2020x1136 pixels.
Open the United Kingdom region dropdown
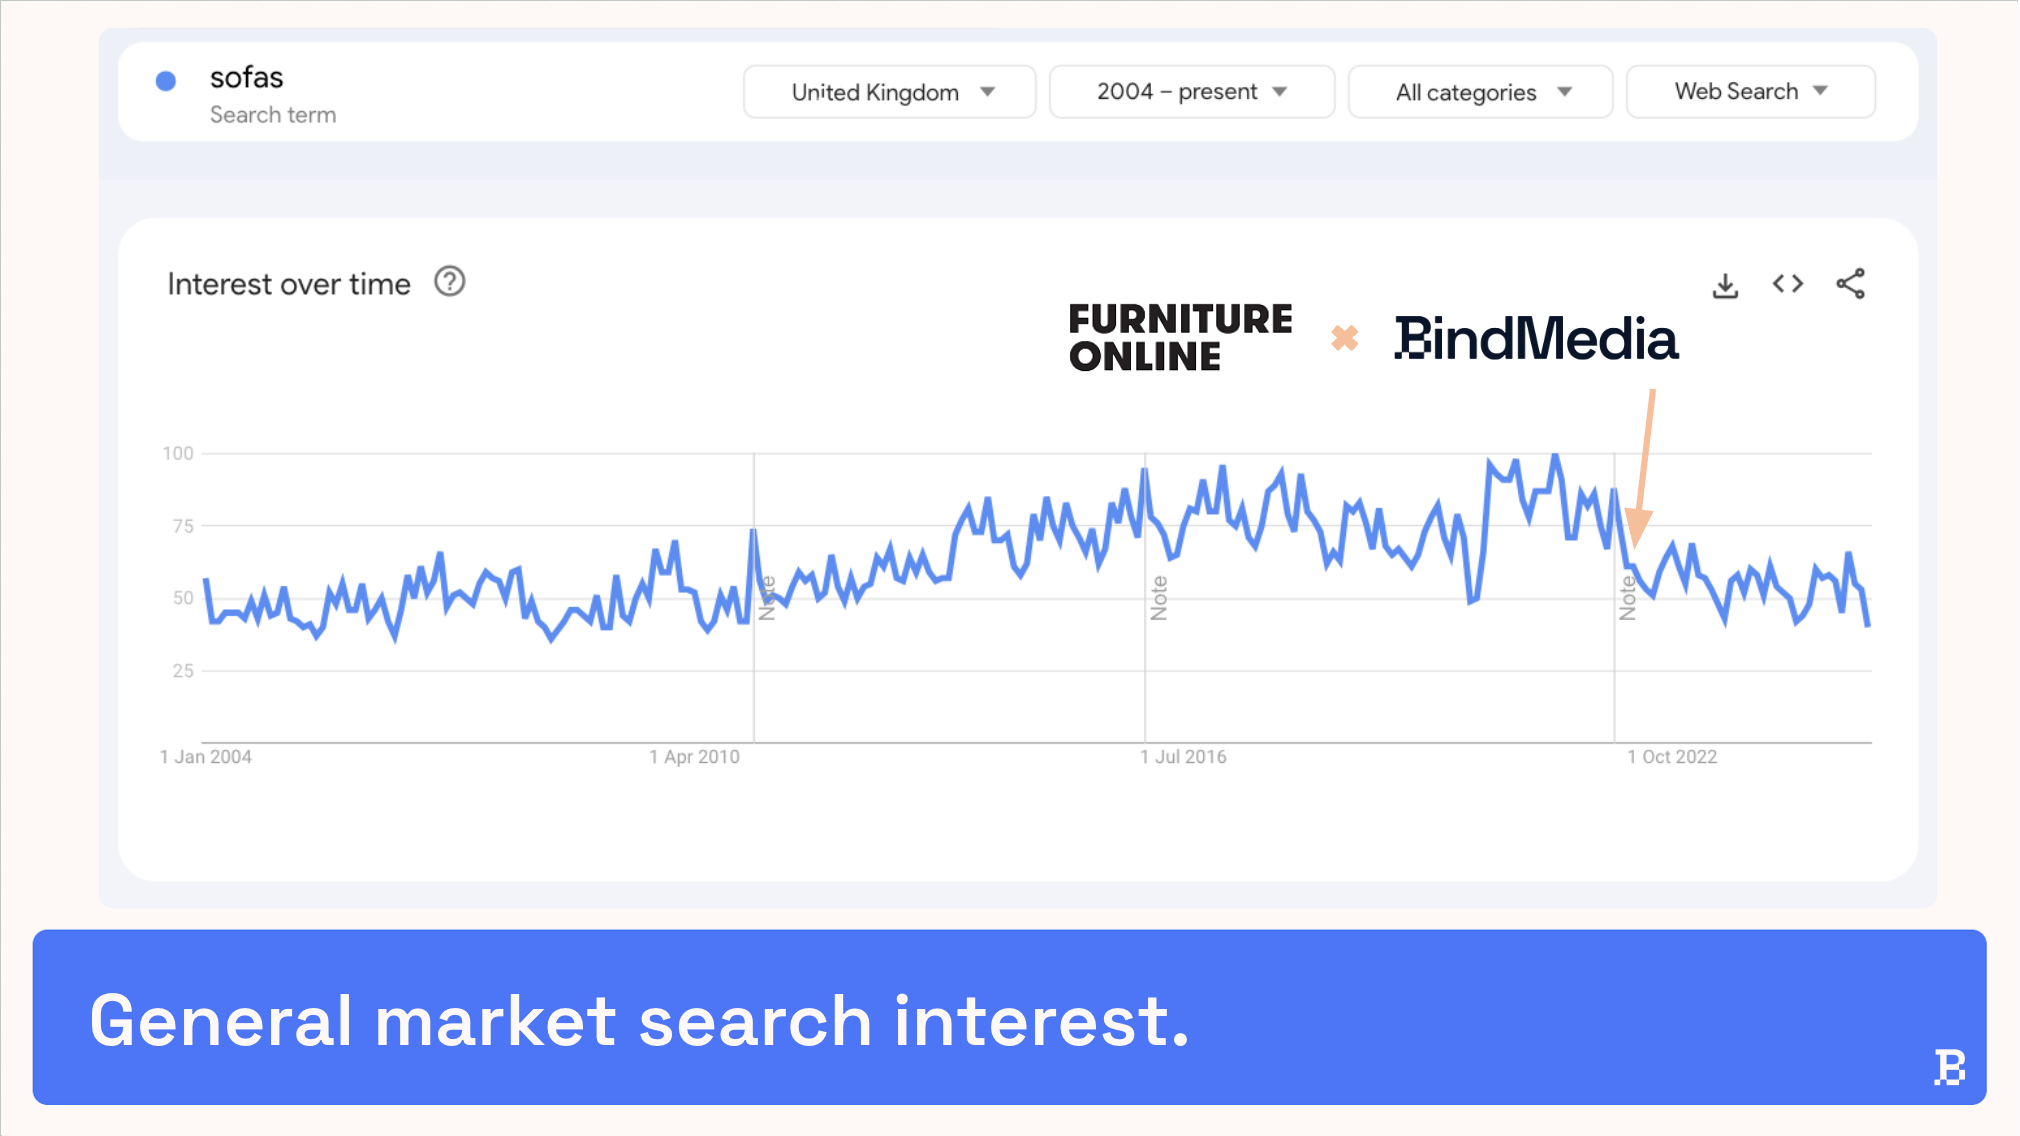tap(890, 92)
